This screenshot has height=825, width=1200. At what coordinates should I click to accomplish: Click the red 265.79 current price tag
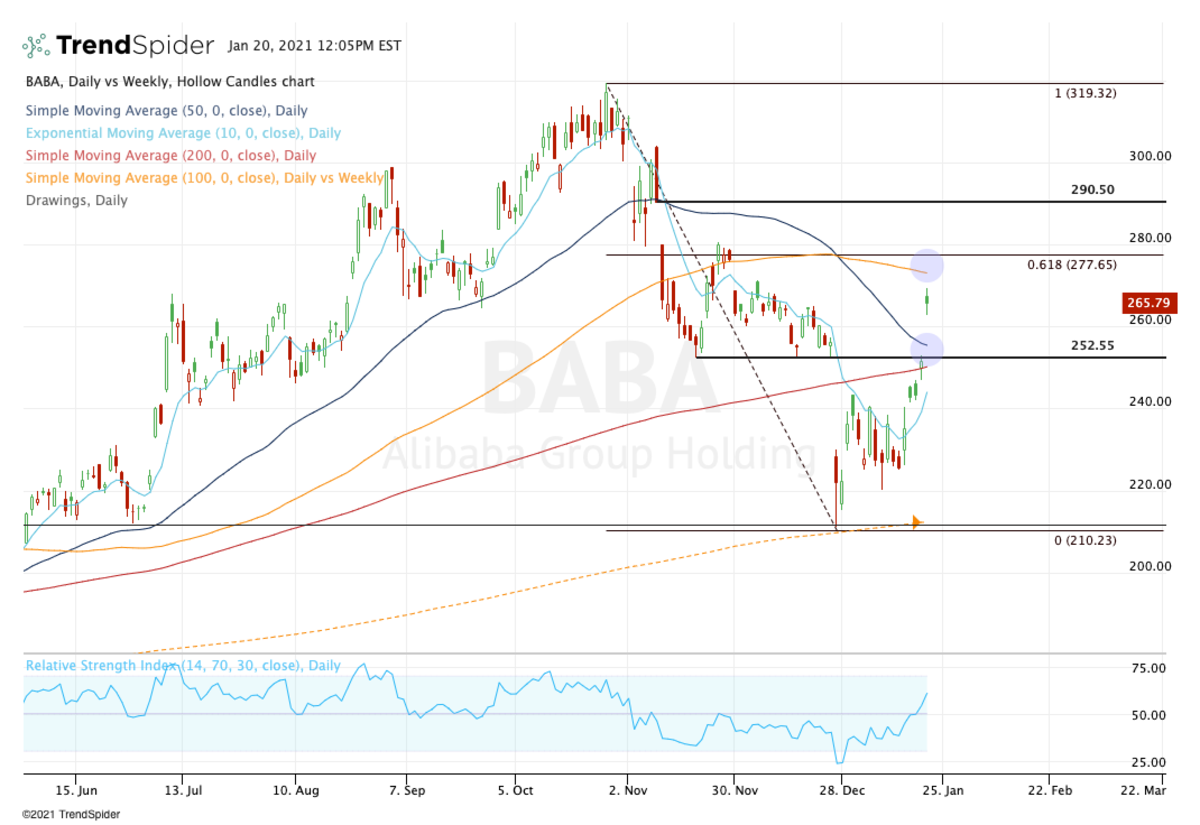click(1150, 303)
